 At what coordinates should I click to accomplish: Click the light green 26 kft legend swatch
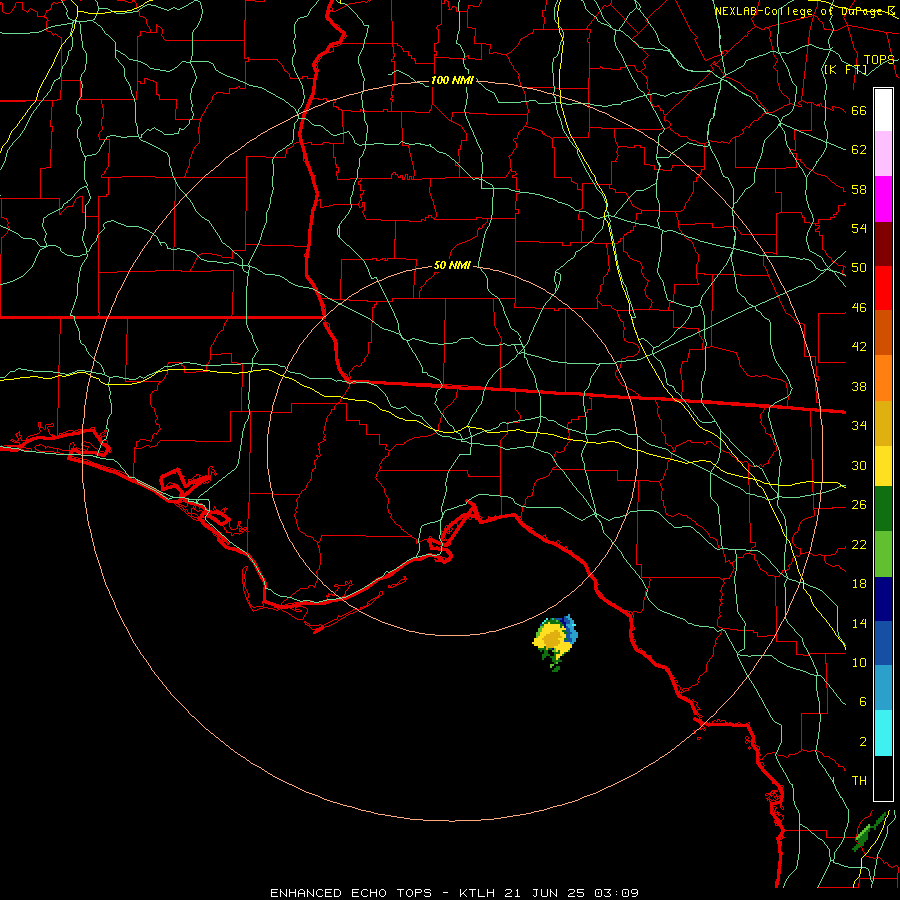[883, 554]
